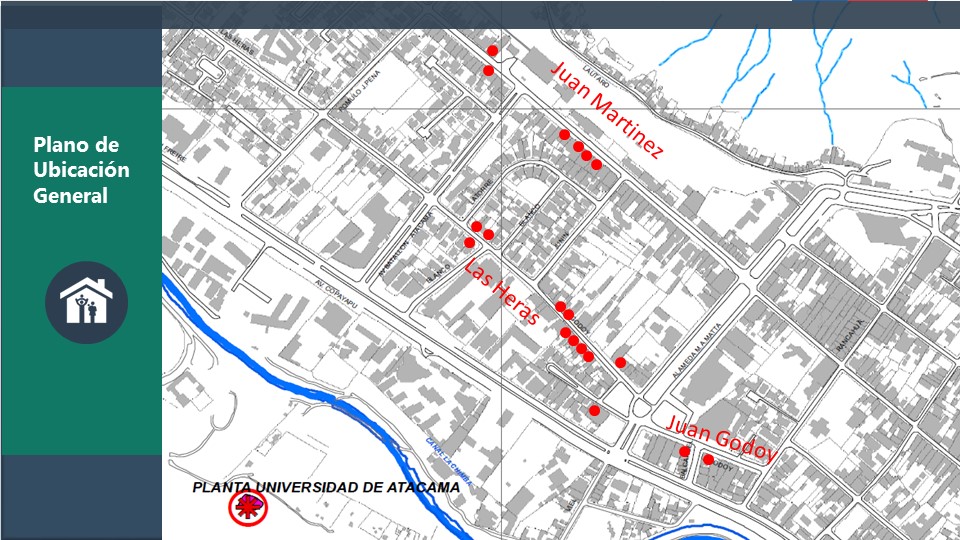Click the leftmost red dot beside Av. Copayapu

tap(469, 242)
